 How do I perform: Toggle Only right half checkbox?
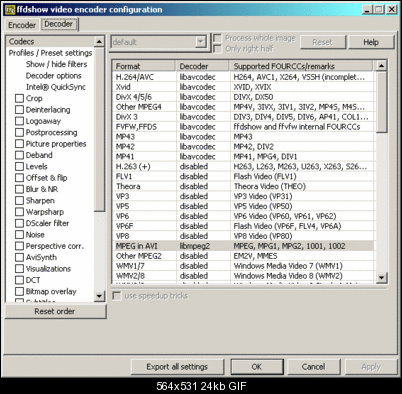click(x=217, y=49)
